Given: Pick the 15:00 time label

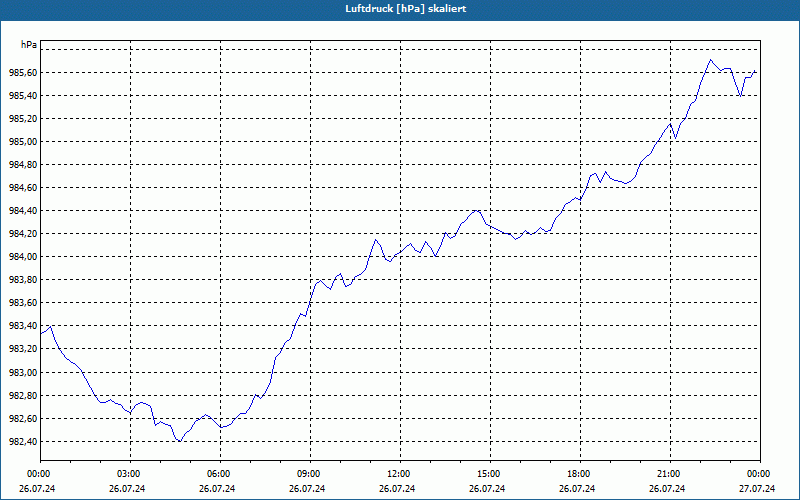Looking at the screenshot, I should (x=490, y=474).
